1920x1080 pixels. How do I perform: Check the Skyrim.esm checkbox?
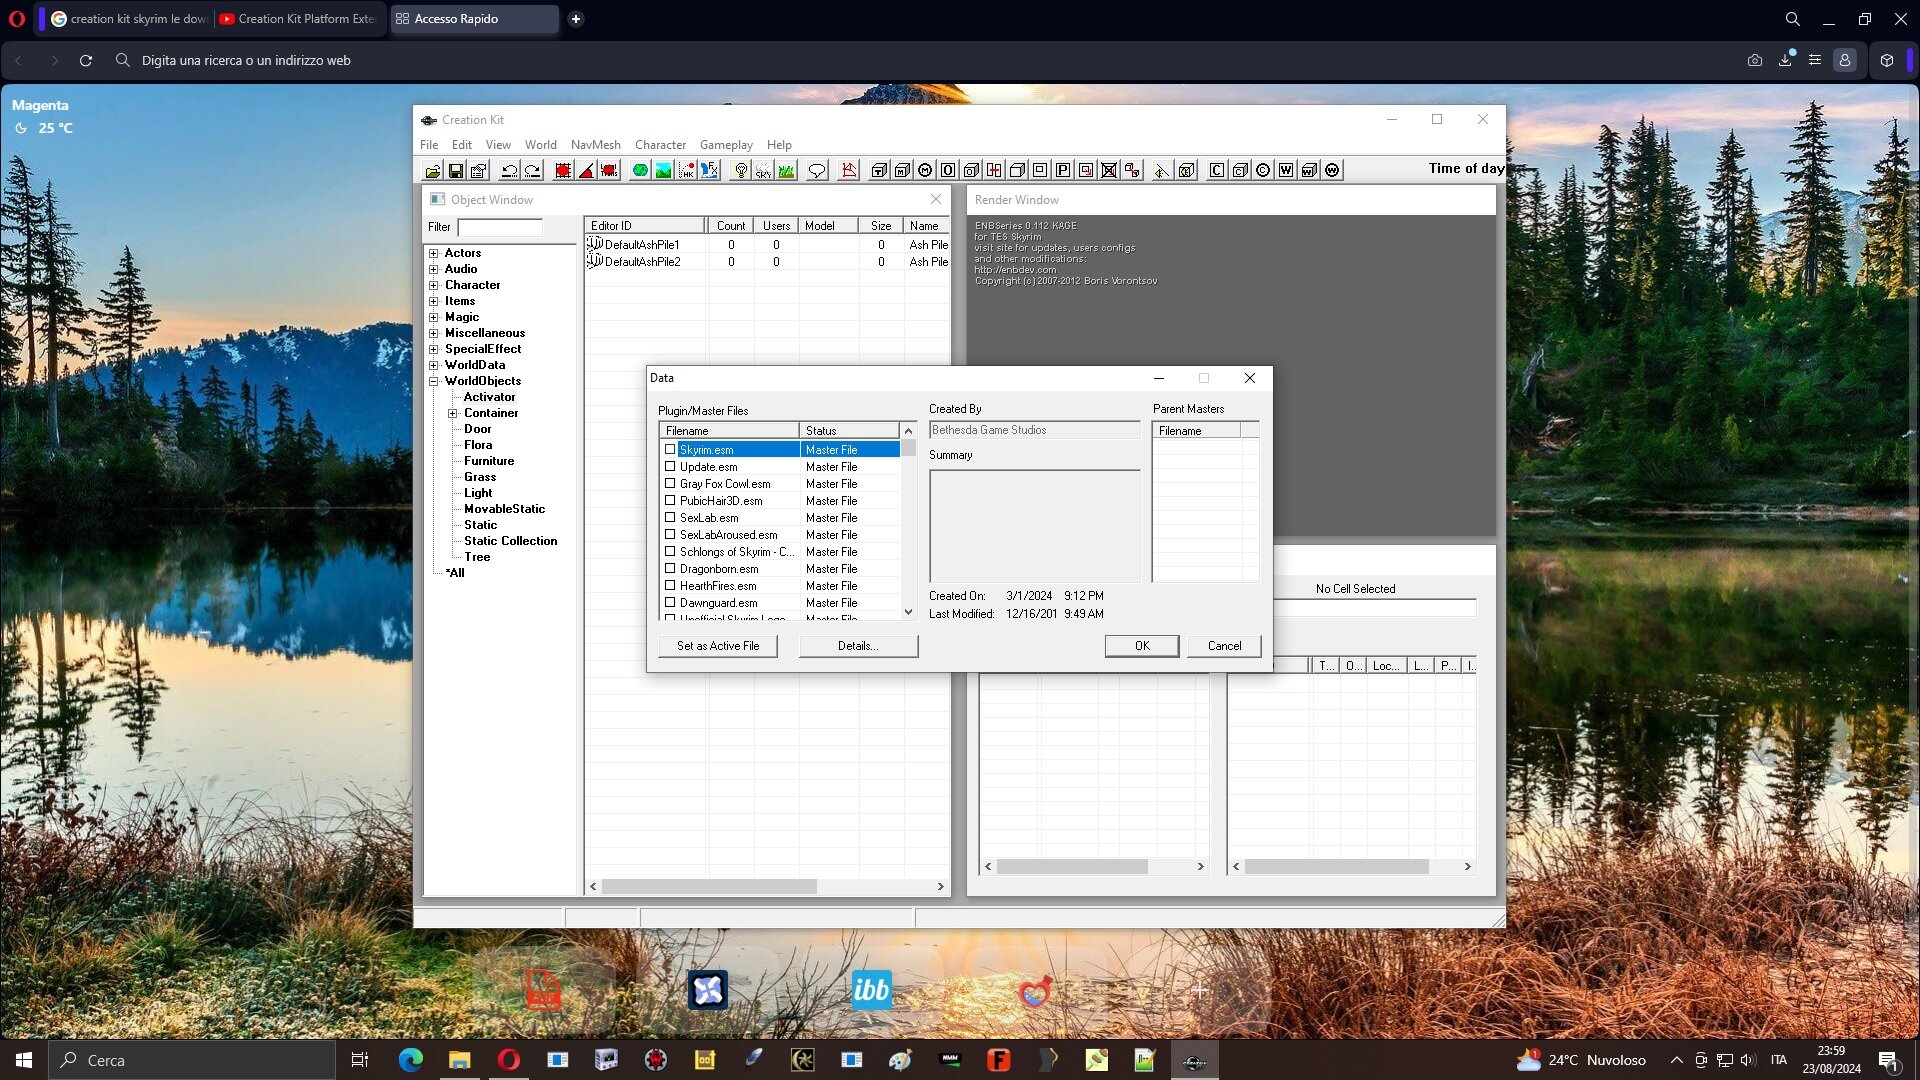pyautogui.click(x=670, y=450)
